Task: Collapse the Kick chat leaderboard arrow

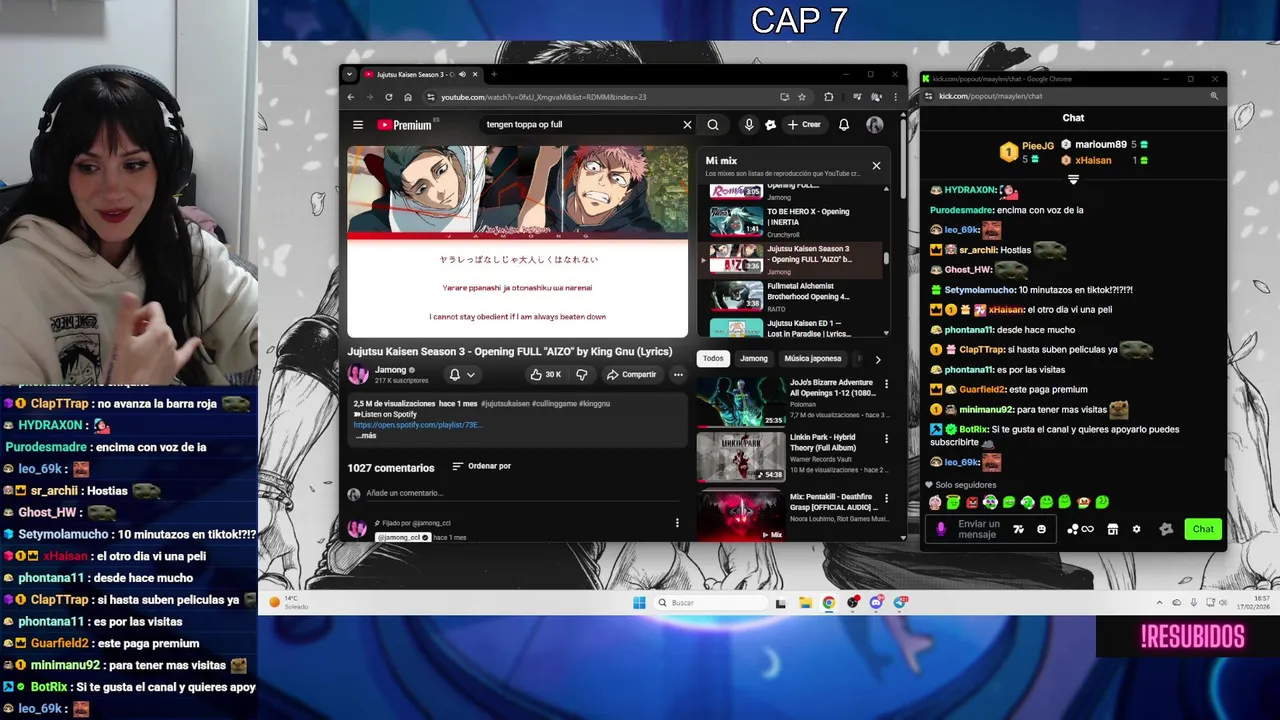Action: pyautogui.click(x=1073, y=180)
